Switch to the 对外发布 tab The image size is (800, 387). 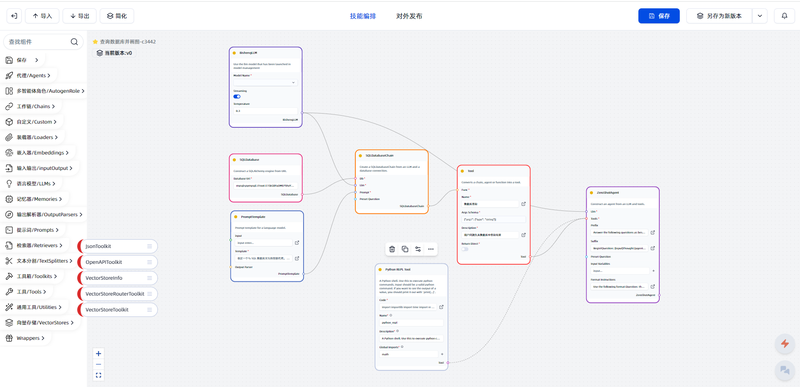[409, 16]
